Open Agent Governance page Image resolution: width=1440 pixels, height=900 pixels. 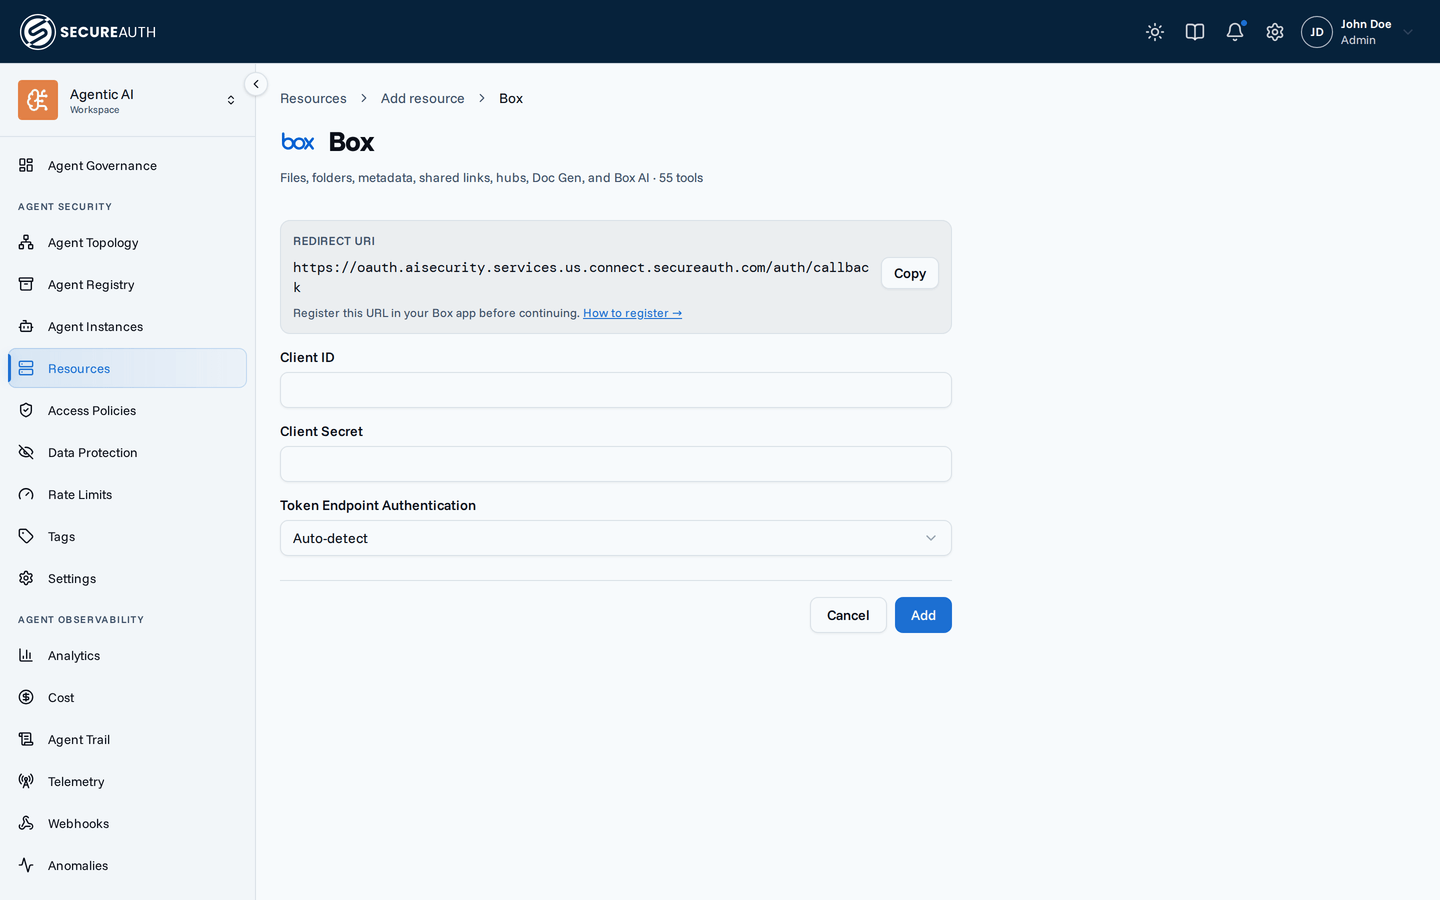127,165
